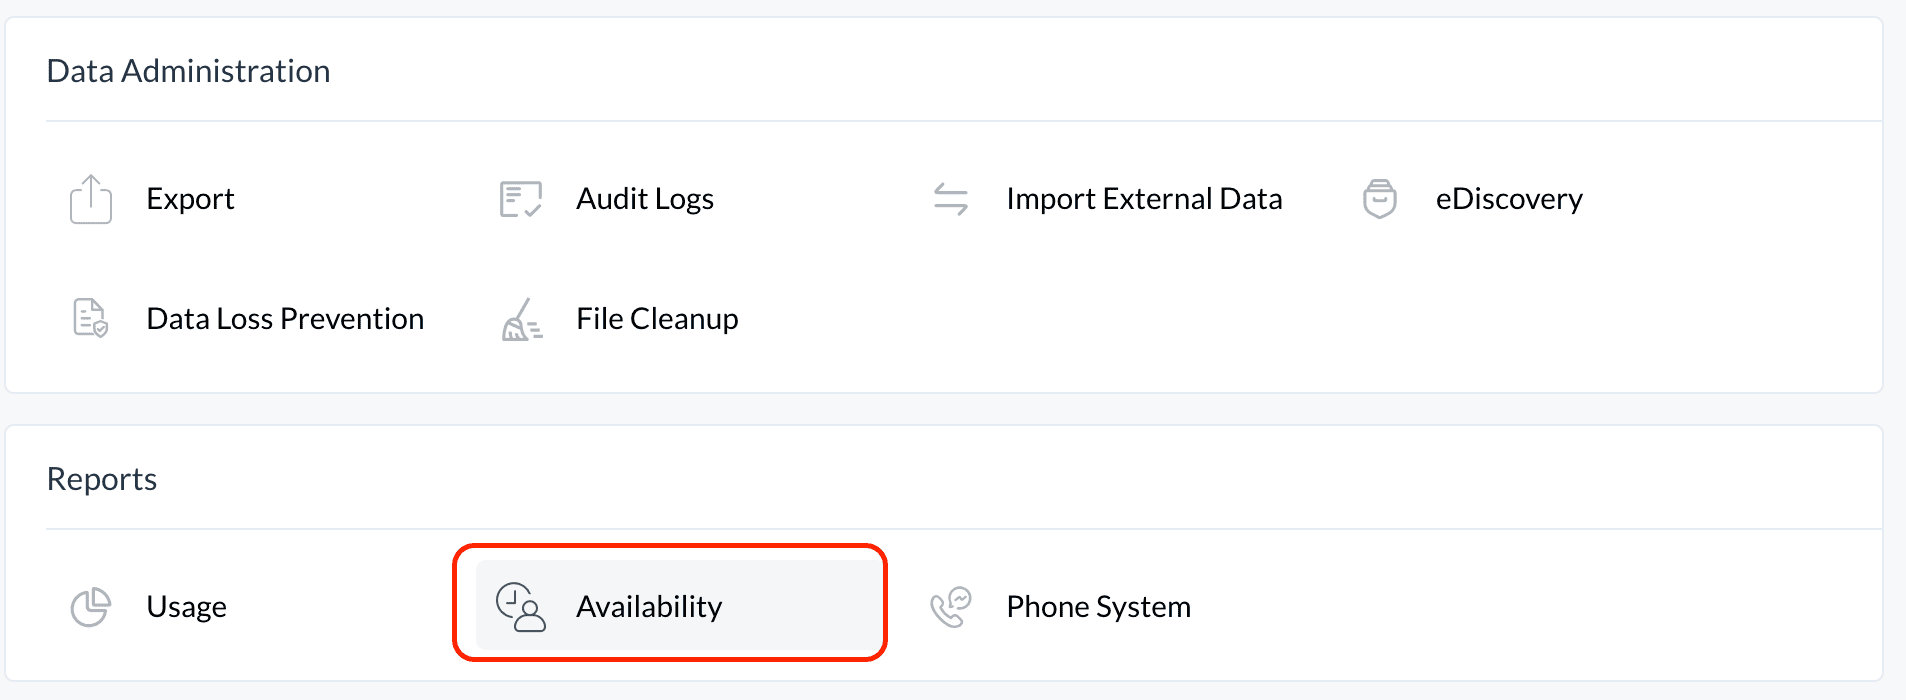Click the eDiscovery icon
Image resolution: width=1906 pixels, height=700 pixels.
(x=1380, y=199)
